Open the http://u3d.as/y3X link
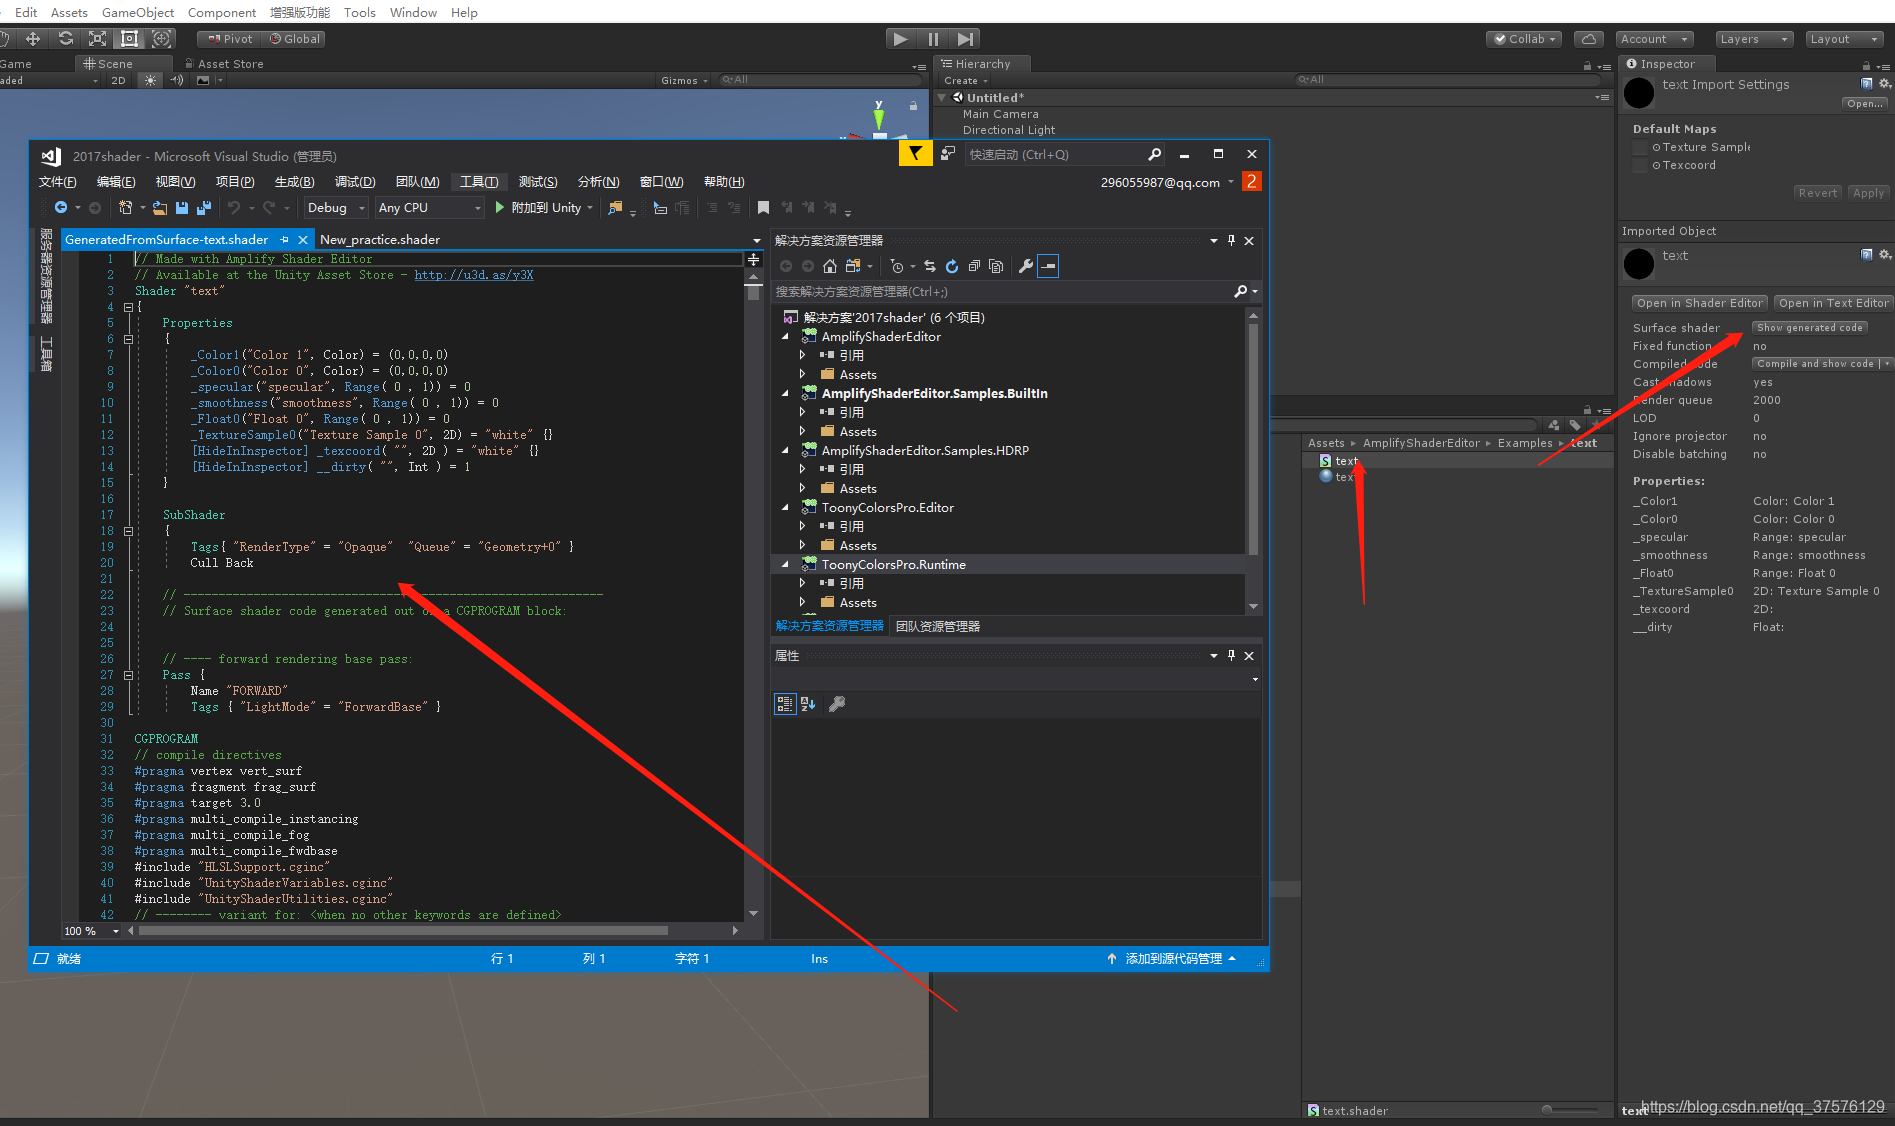Image resolution: width=1895 pixels, height=1126 pixels. coord(474,275)
